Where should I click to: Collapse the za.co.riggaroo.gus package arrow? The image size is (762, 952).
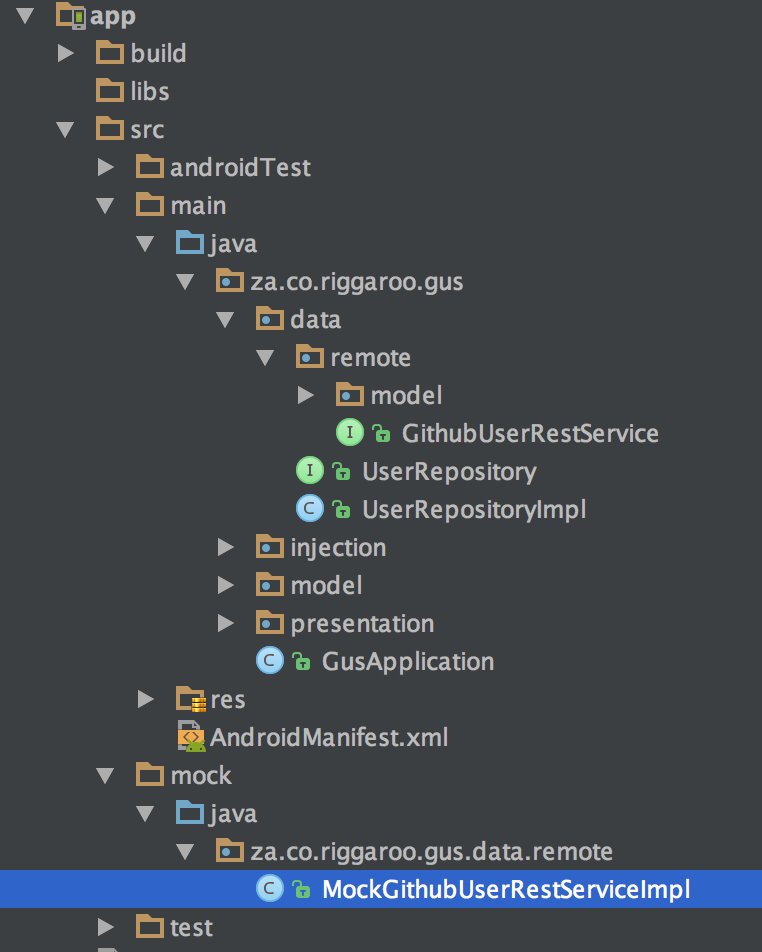pyautogui.click(x=185, y=282)
